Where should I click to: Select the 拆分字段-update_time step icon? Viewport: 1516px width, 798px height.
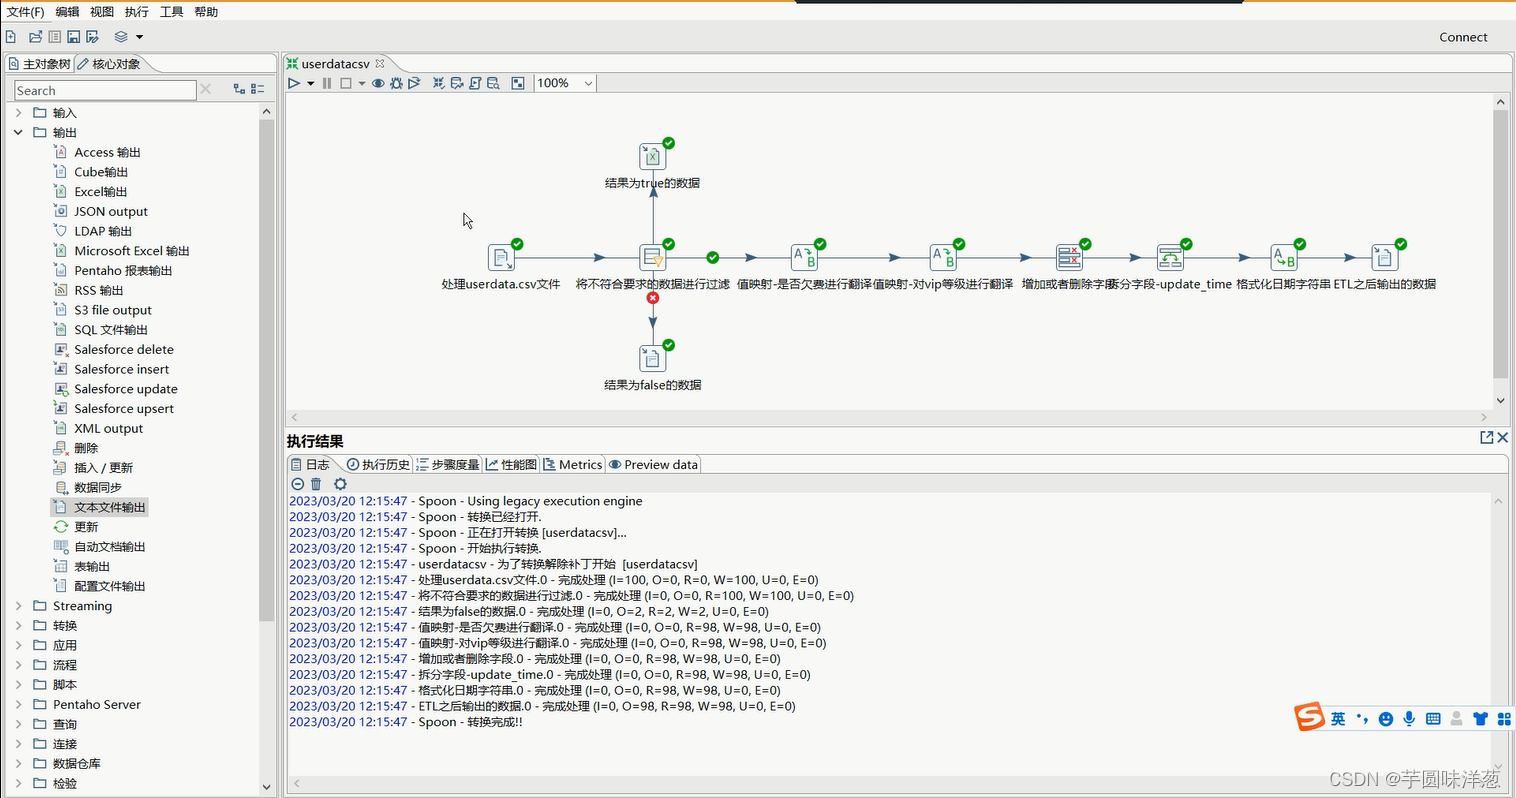point(1170,257)
